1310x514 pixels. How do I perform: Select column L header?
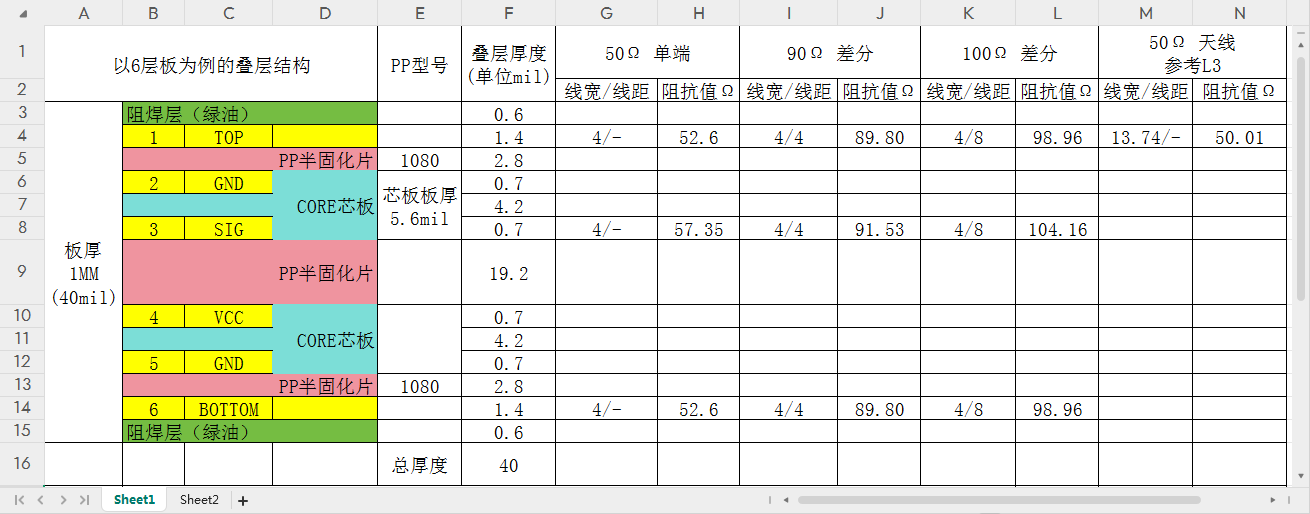click(1057, 13)
